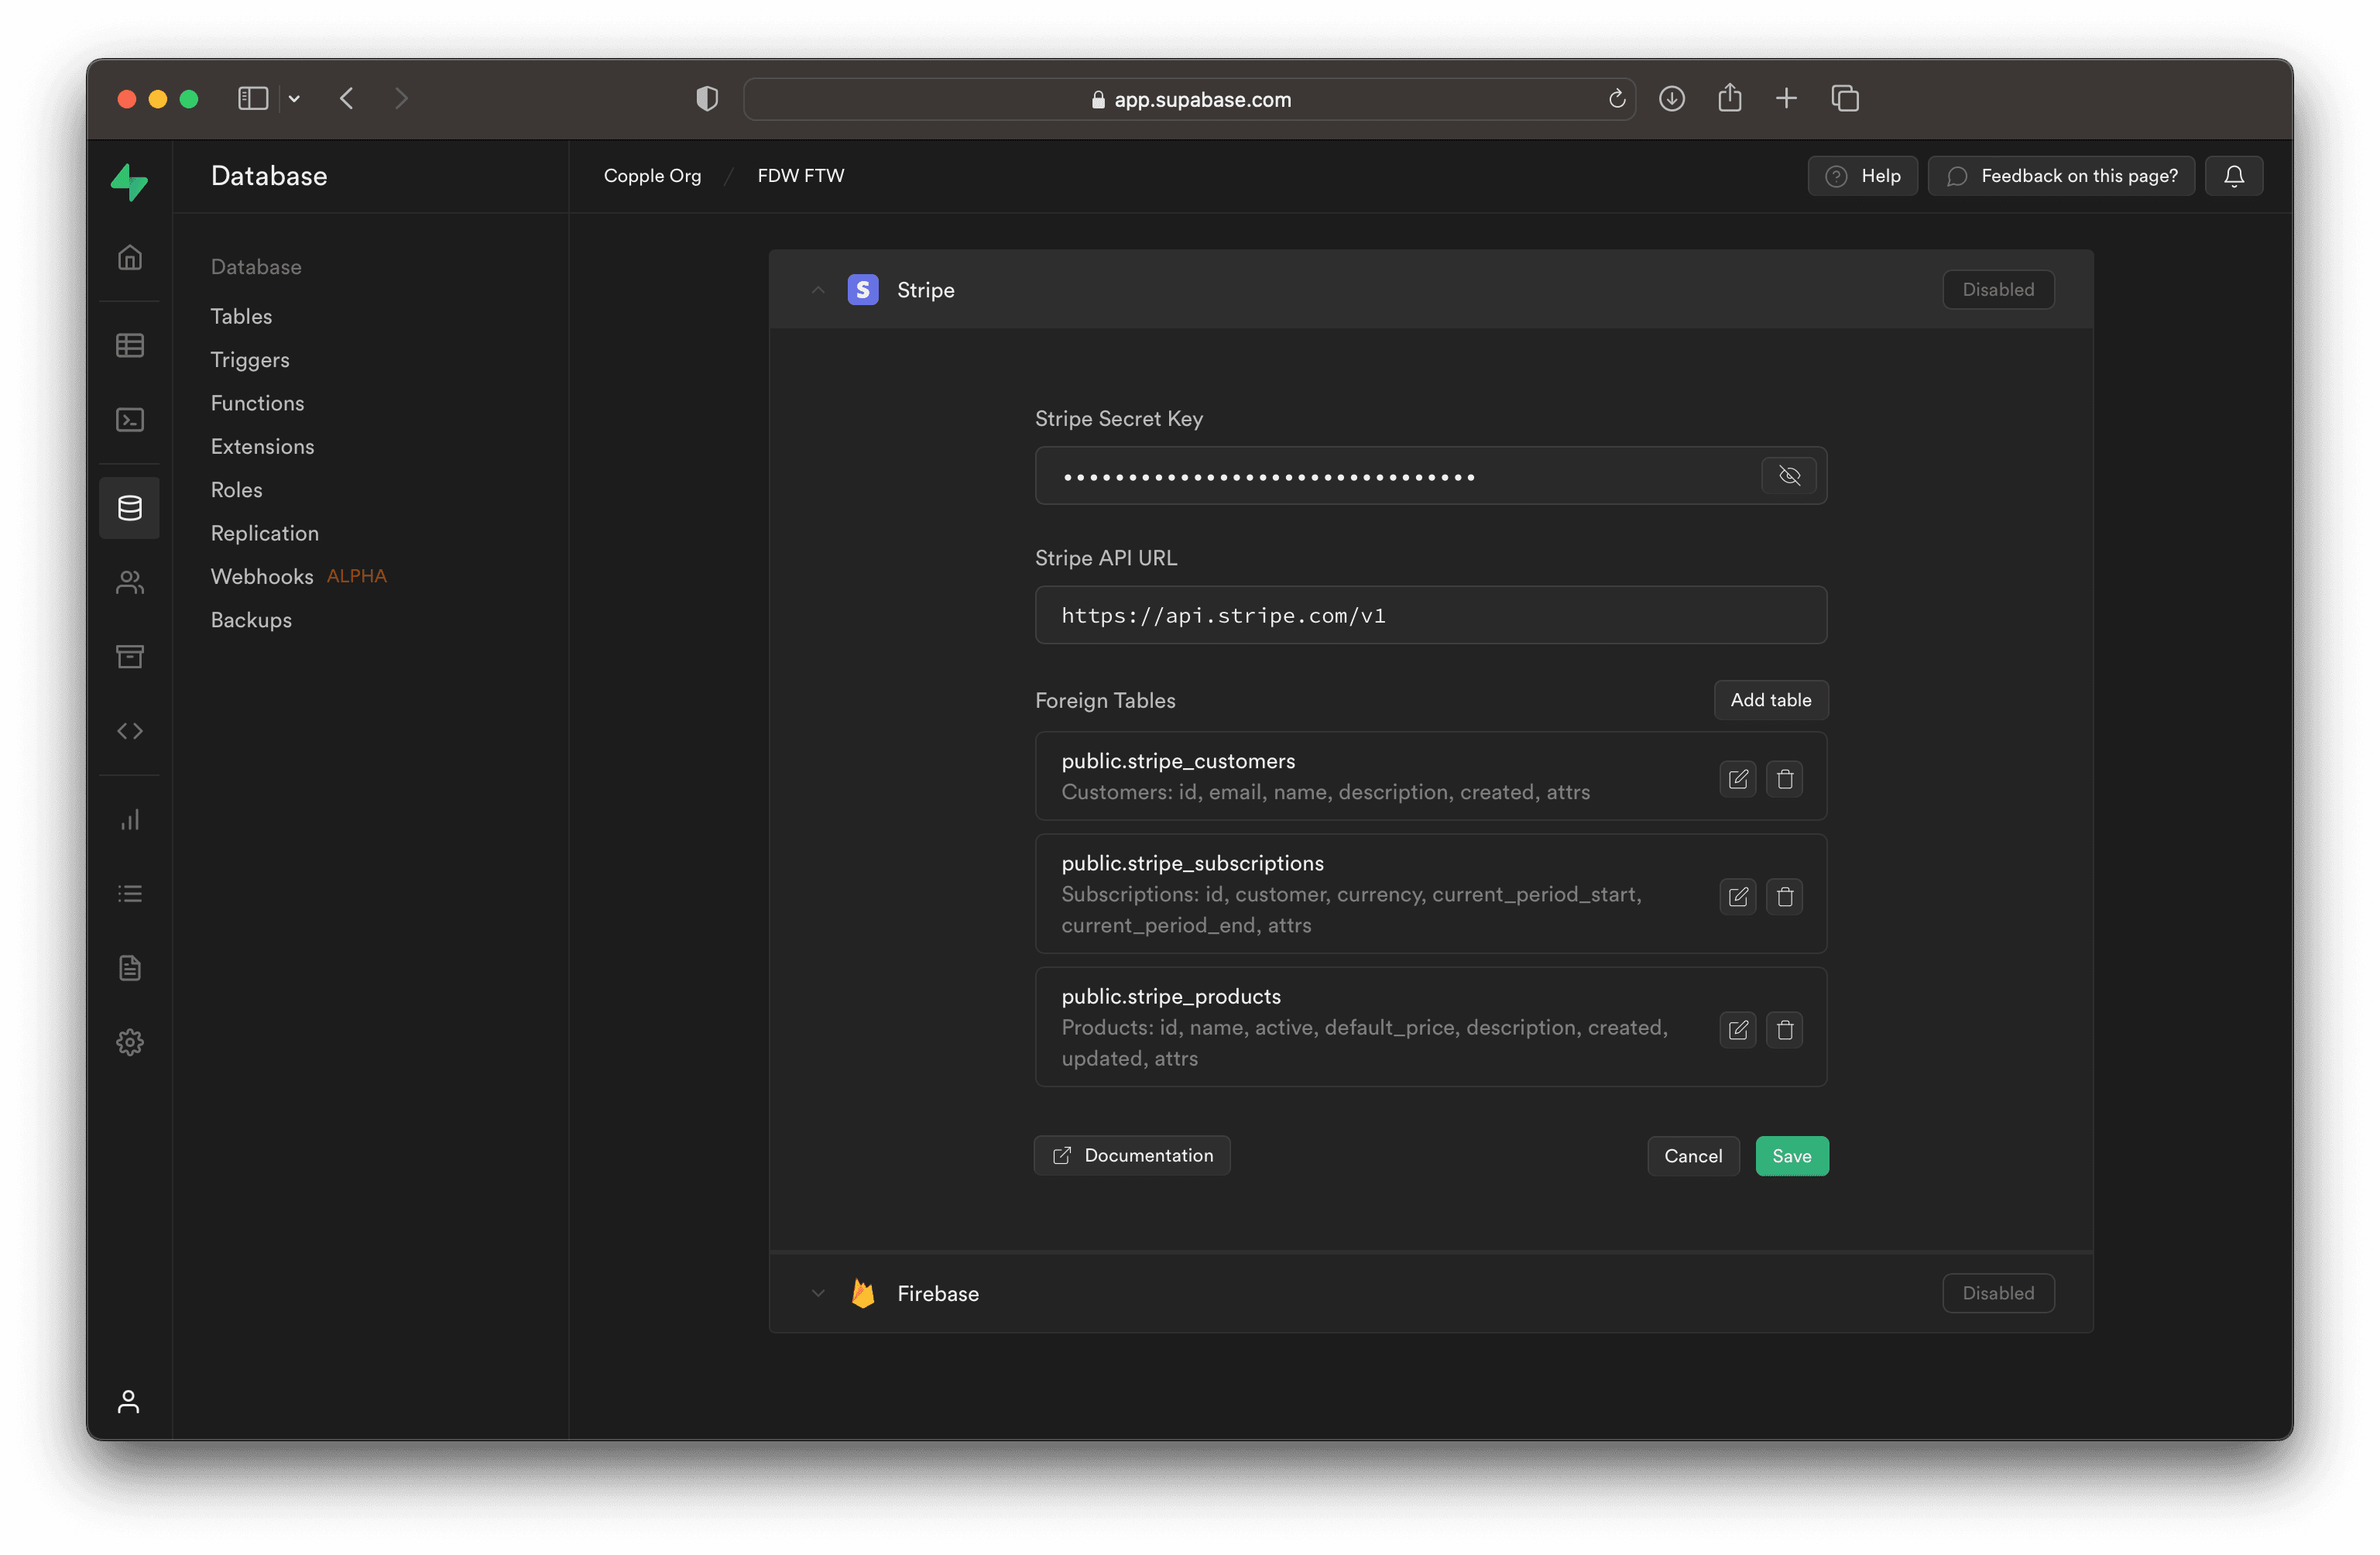Click the notifications bell icon

pyautogui.click(x=2233, y=176)
